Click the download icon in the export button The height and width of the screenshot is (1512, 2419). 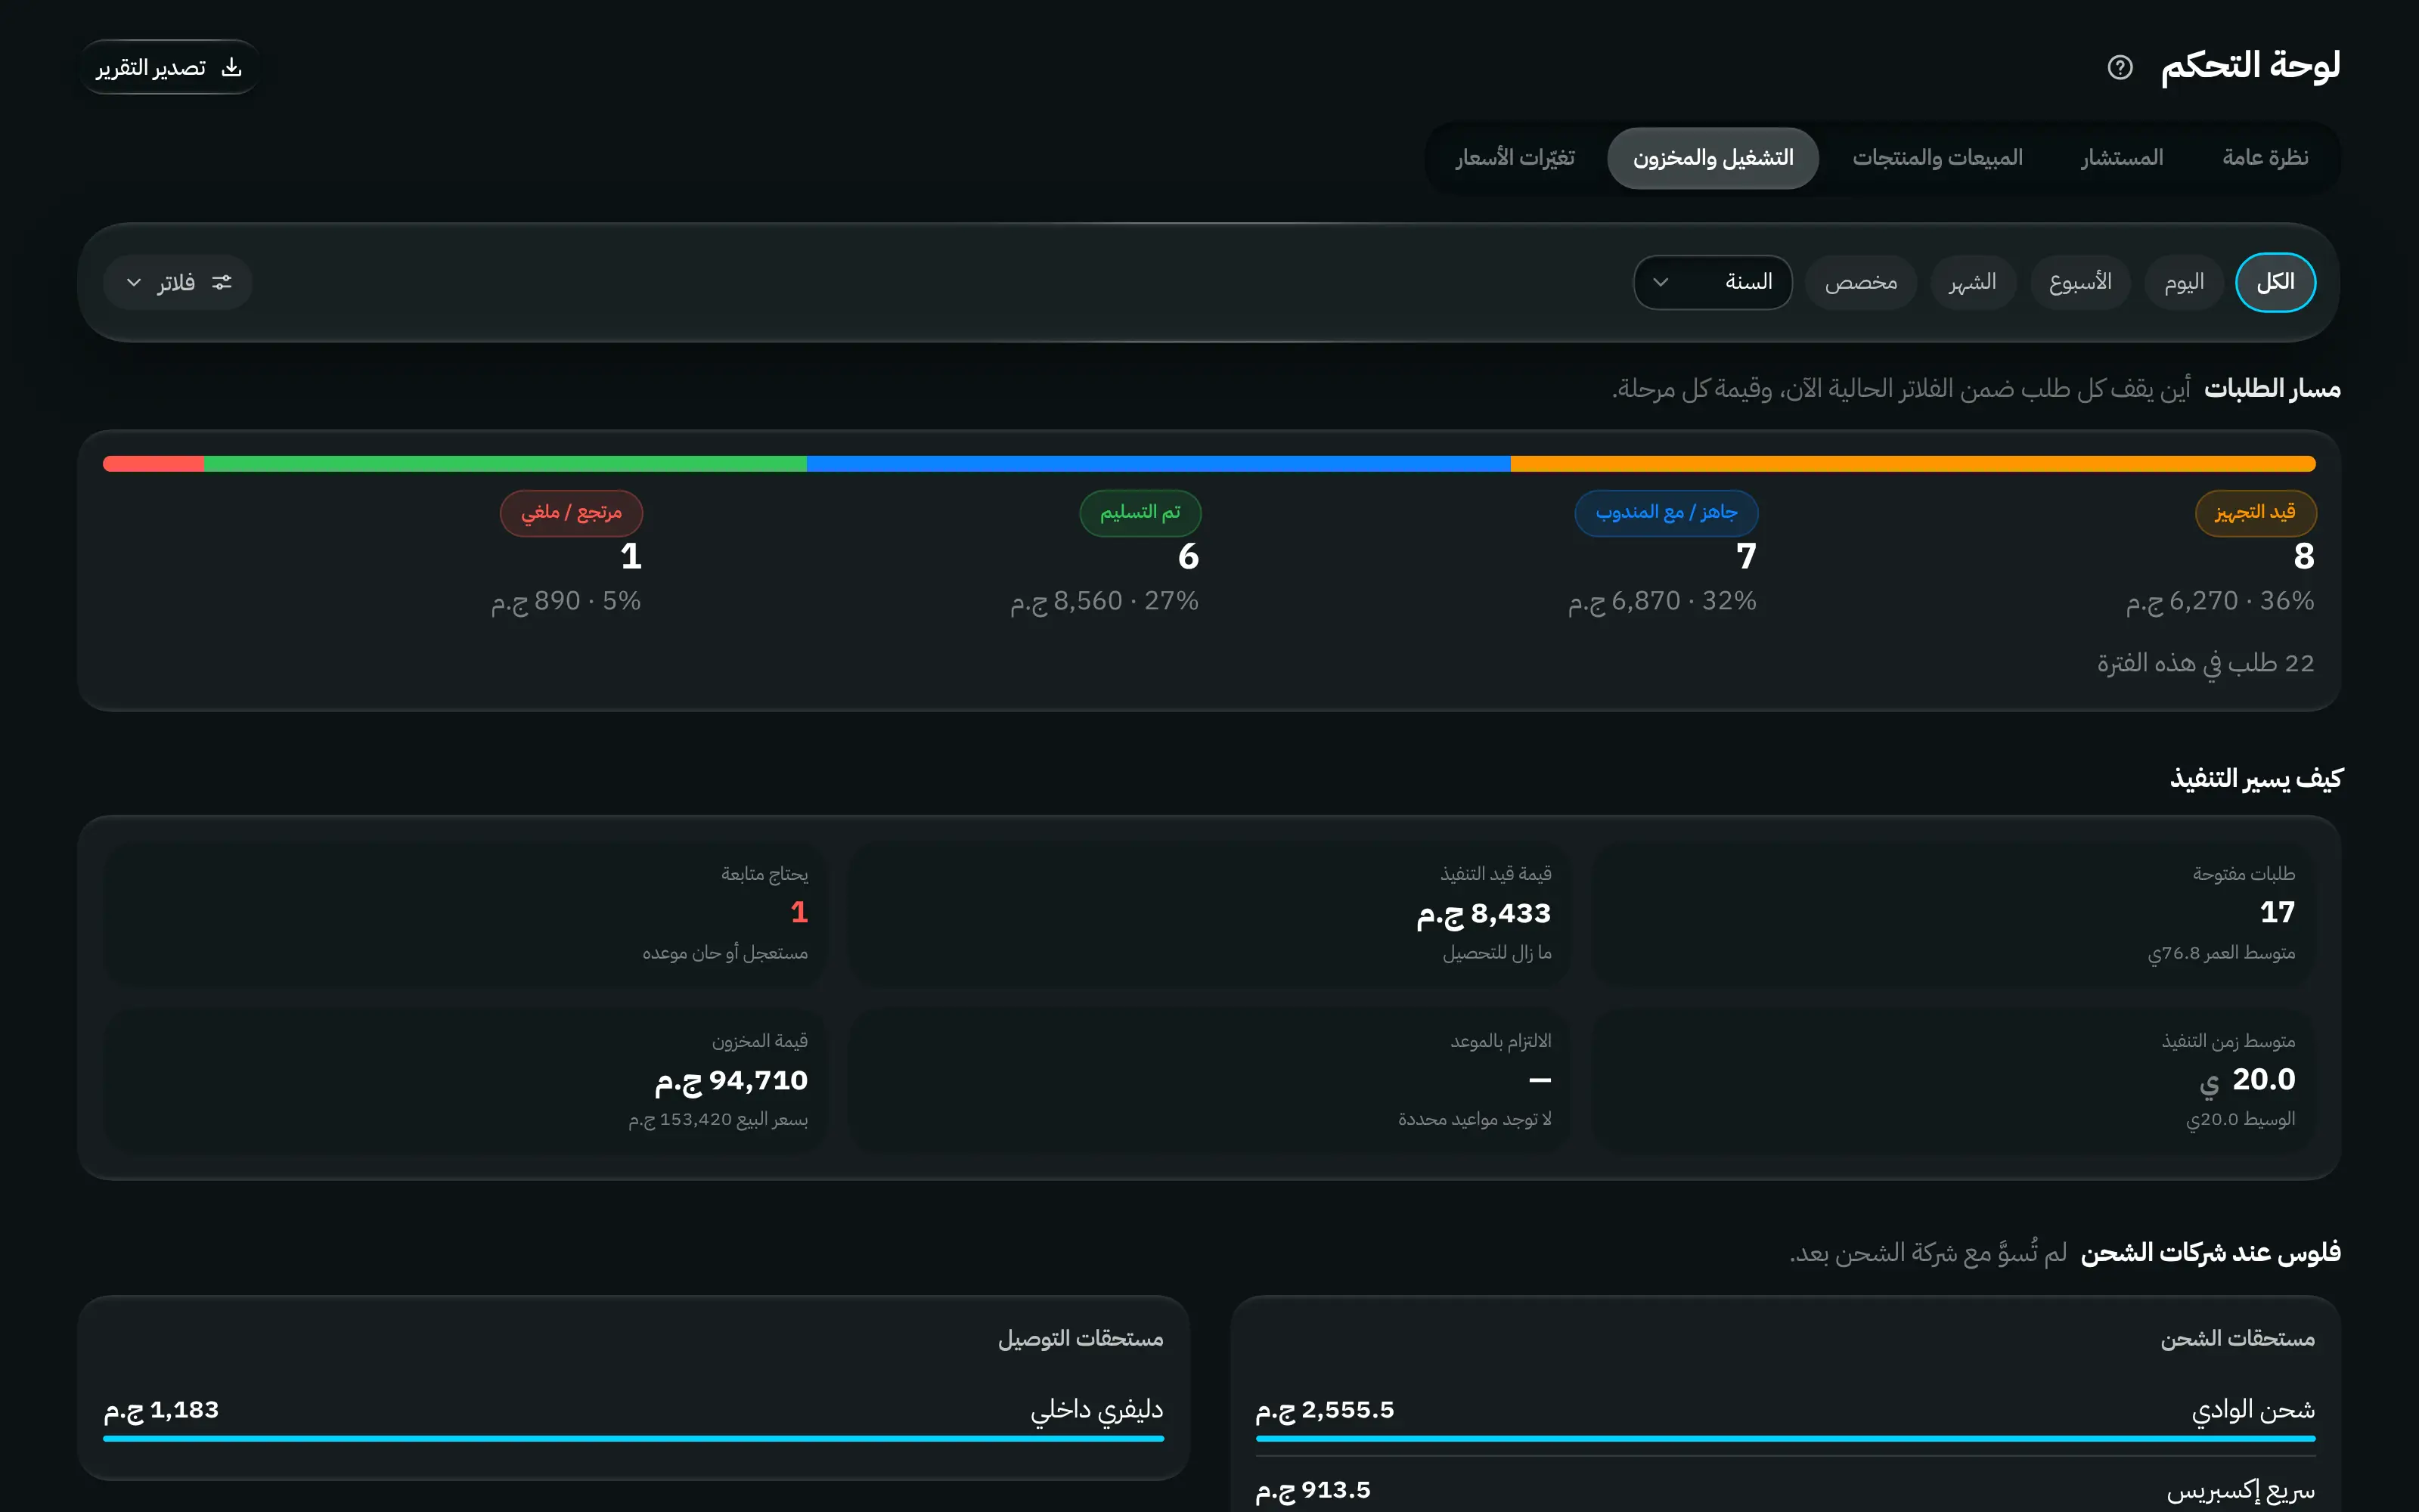[231, 67]
